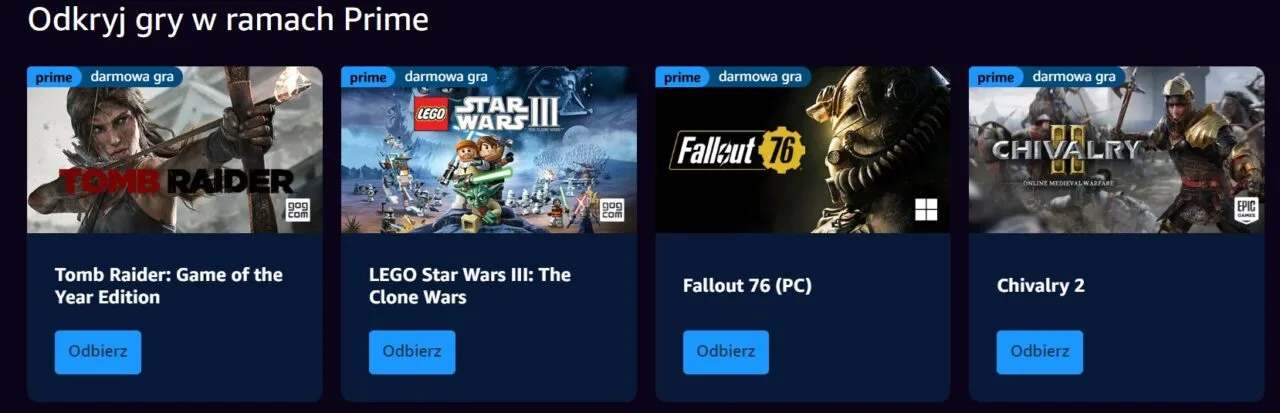Click the Windows store icon on Fallout 76

926,210
